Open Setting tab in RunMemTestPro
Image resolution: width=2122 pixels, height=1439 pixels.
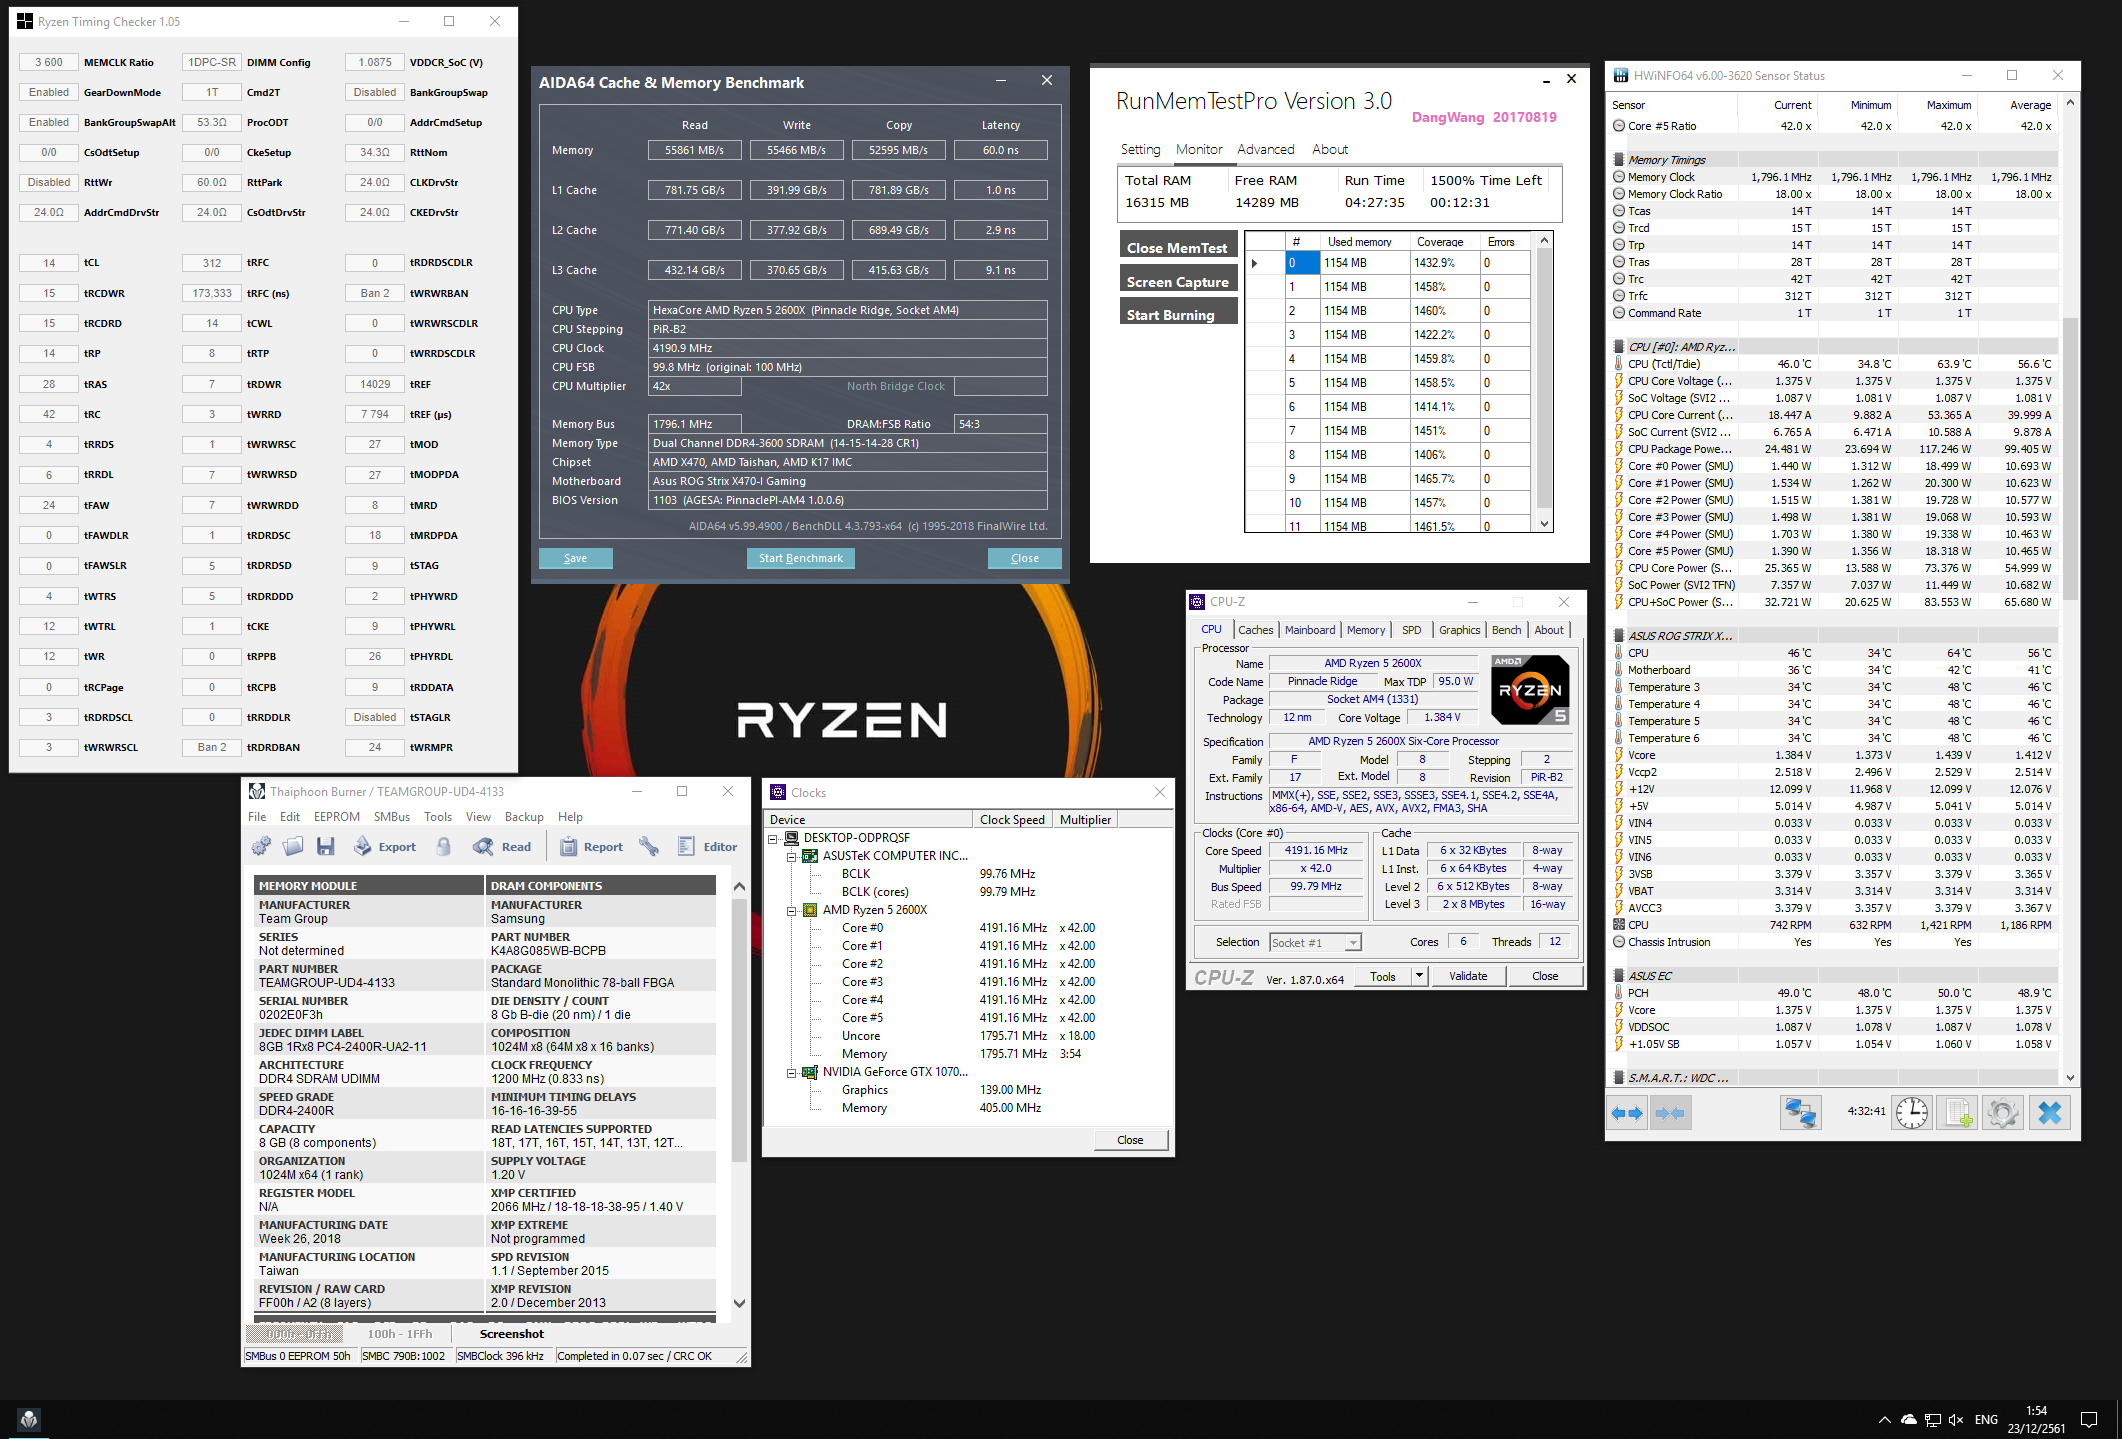1140,149
